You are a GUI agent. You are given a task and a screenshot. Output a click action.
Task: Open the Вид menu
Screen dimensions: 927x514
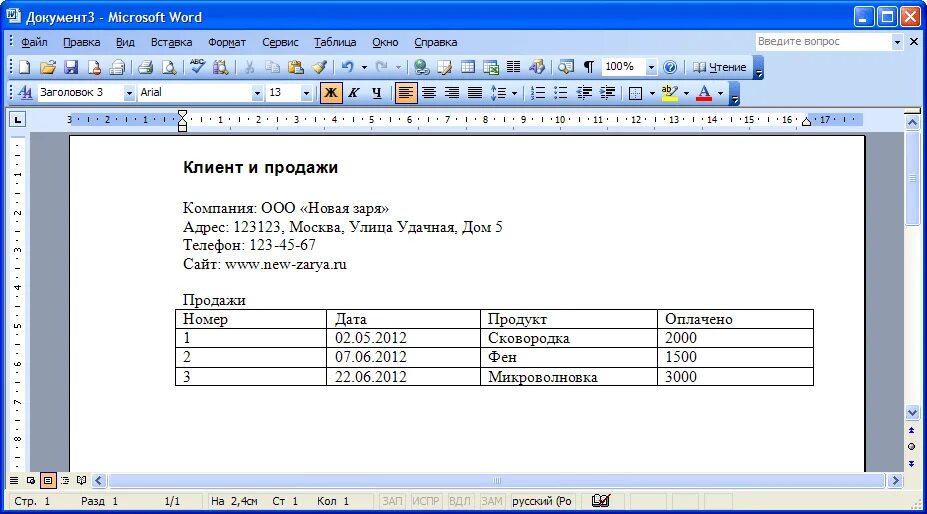point(125,42)
